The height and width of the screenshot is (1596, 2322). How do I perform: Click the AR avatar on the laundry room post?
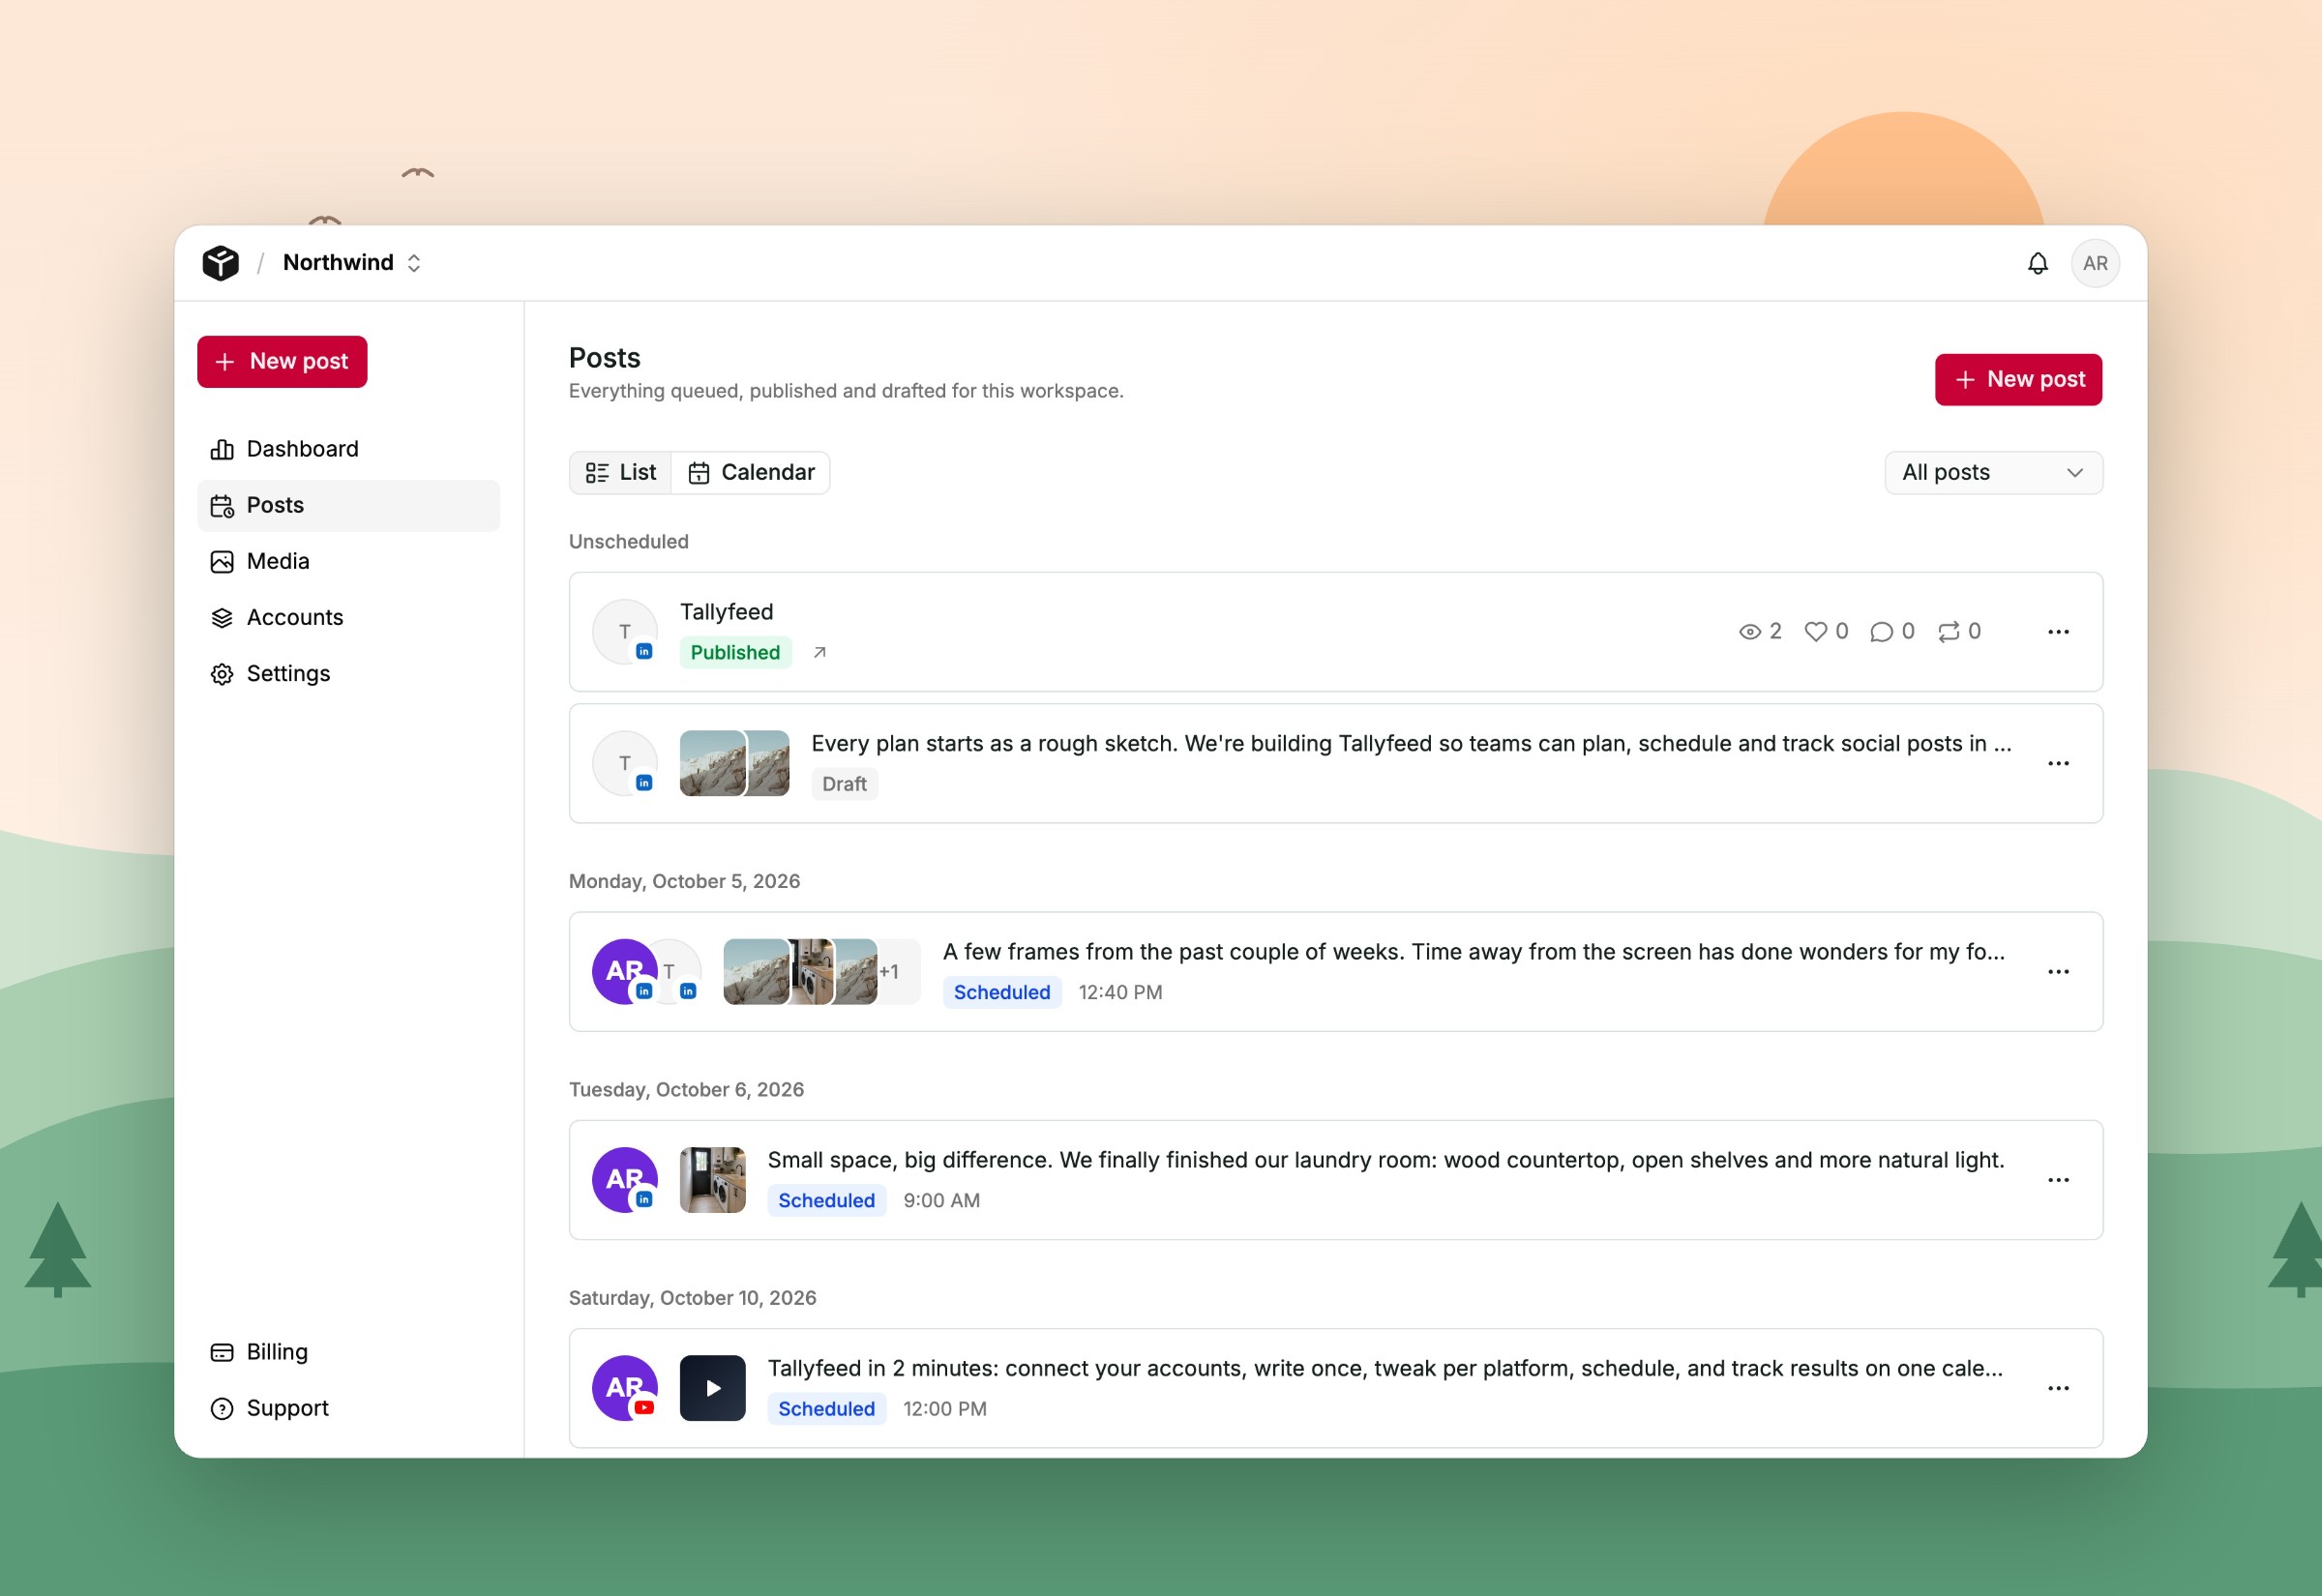(625, 1180)
